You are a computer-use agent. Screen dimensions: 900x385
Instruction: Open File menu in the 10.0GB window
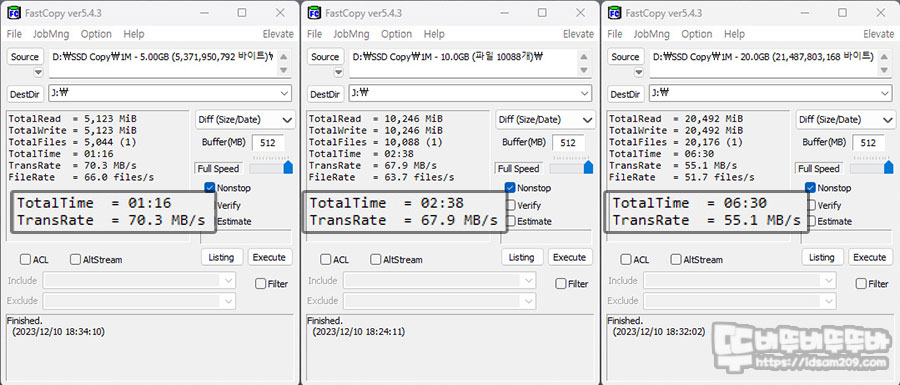[x=315, y=34]
